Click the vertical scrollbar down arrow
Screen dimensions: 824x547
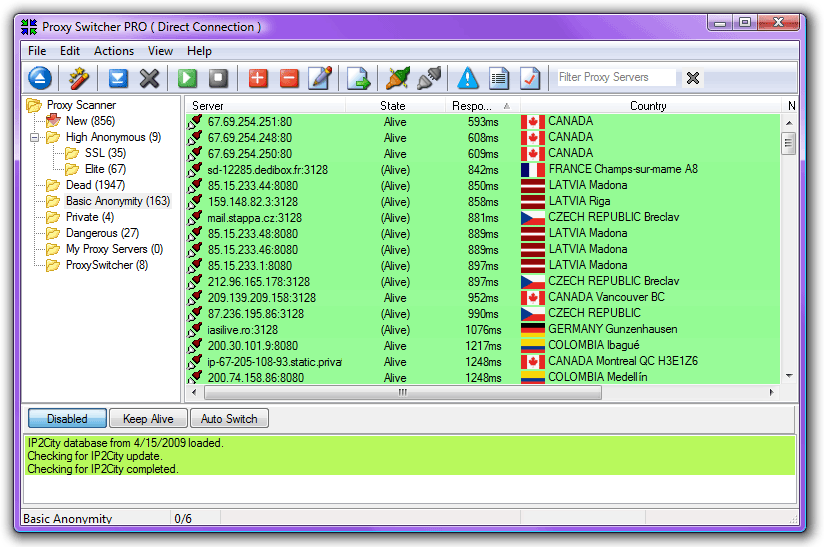789,376
